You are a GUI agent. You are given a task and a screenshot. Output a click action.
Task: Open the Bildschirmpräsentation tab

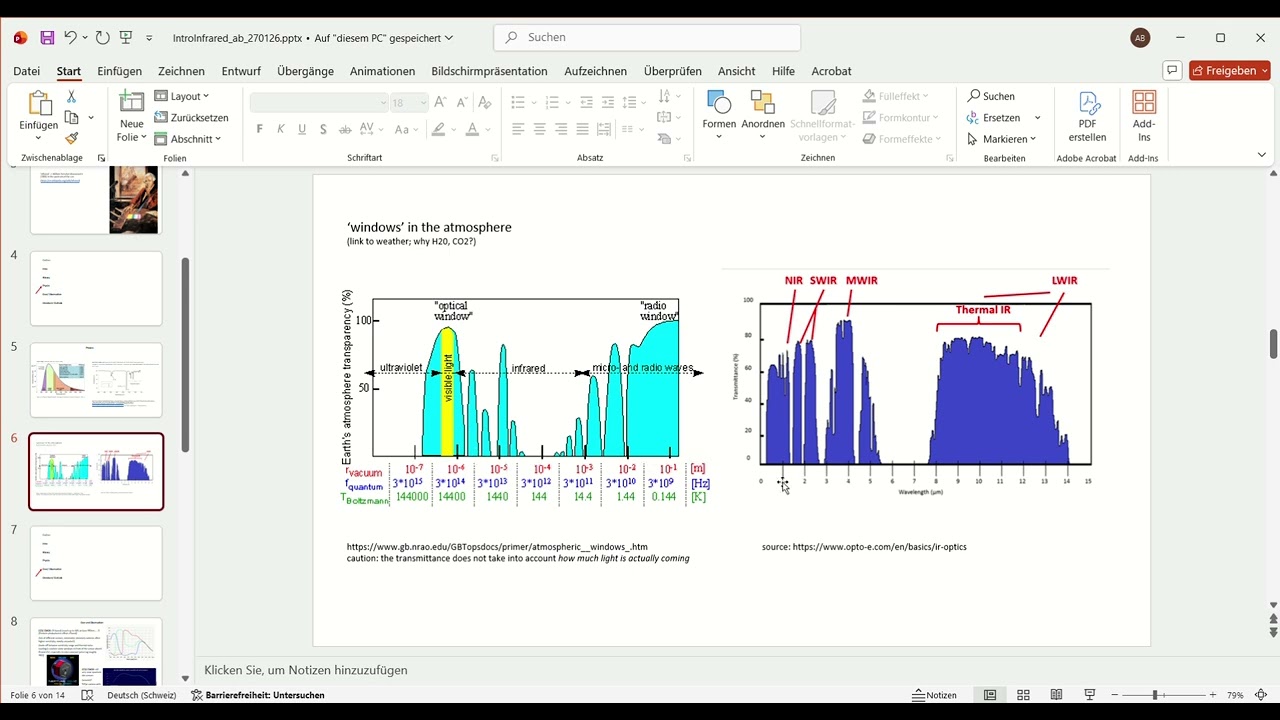(x=490, y=71)
